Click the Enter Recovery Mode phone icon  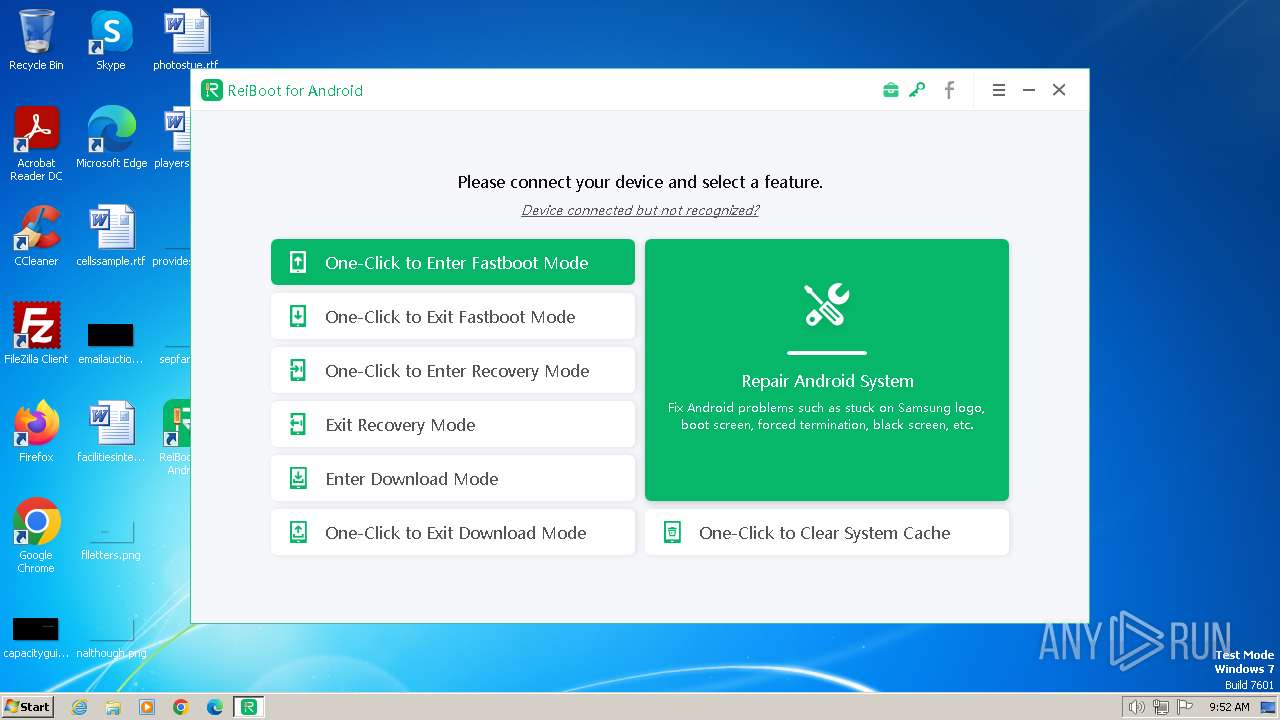point(298,370)
